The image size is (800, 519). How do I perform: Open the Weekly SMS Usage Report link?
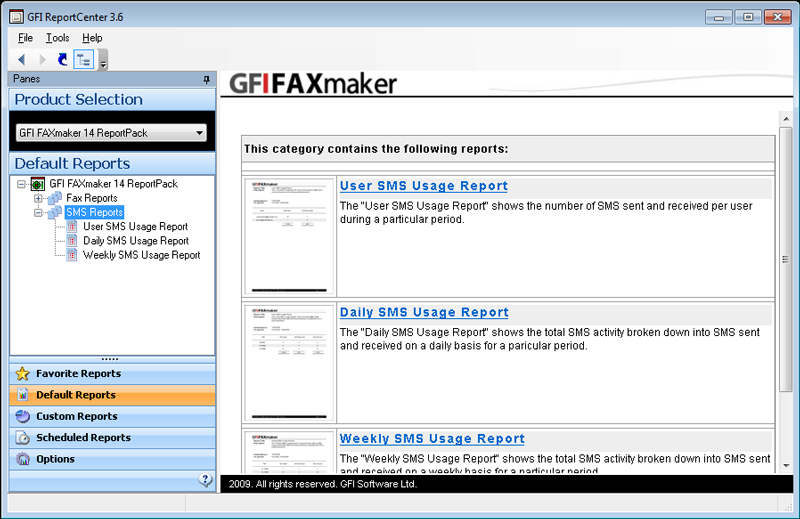point(432,439)
